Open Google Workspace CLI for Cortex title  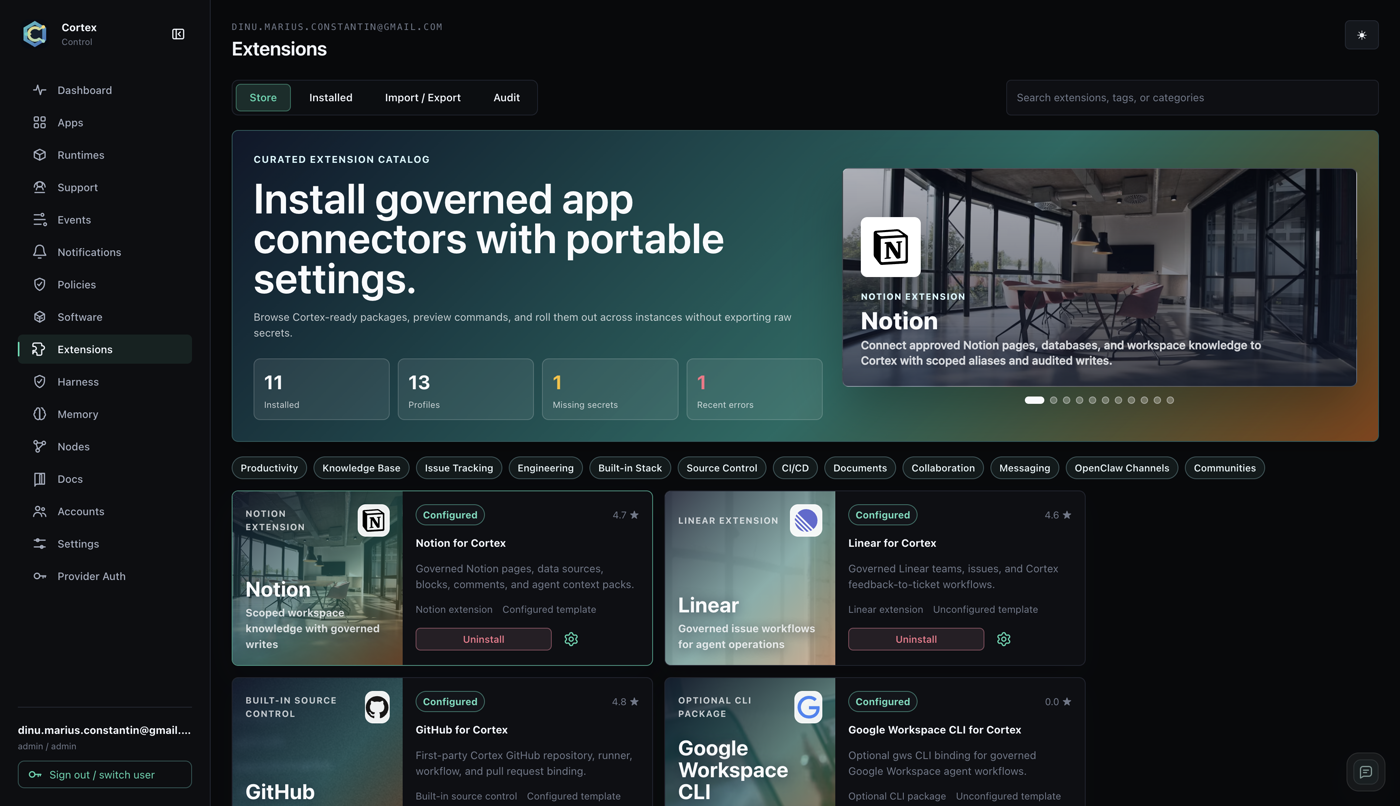click(x=935, y=730)
